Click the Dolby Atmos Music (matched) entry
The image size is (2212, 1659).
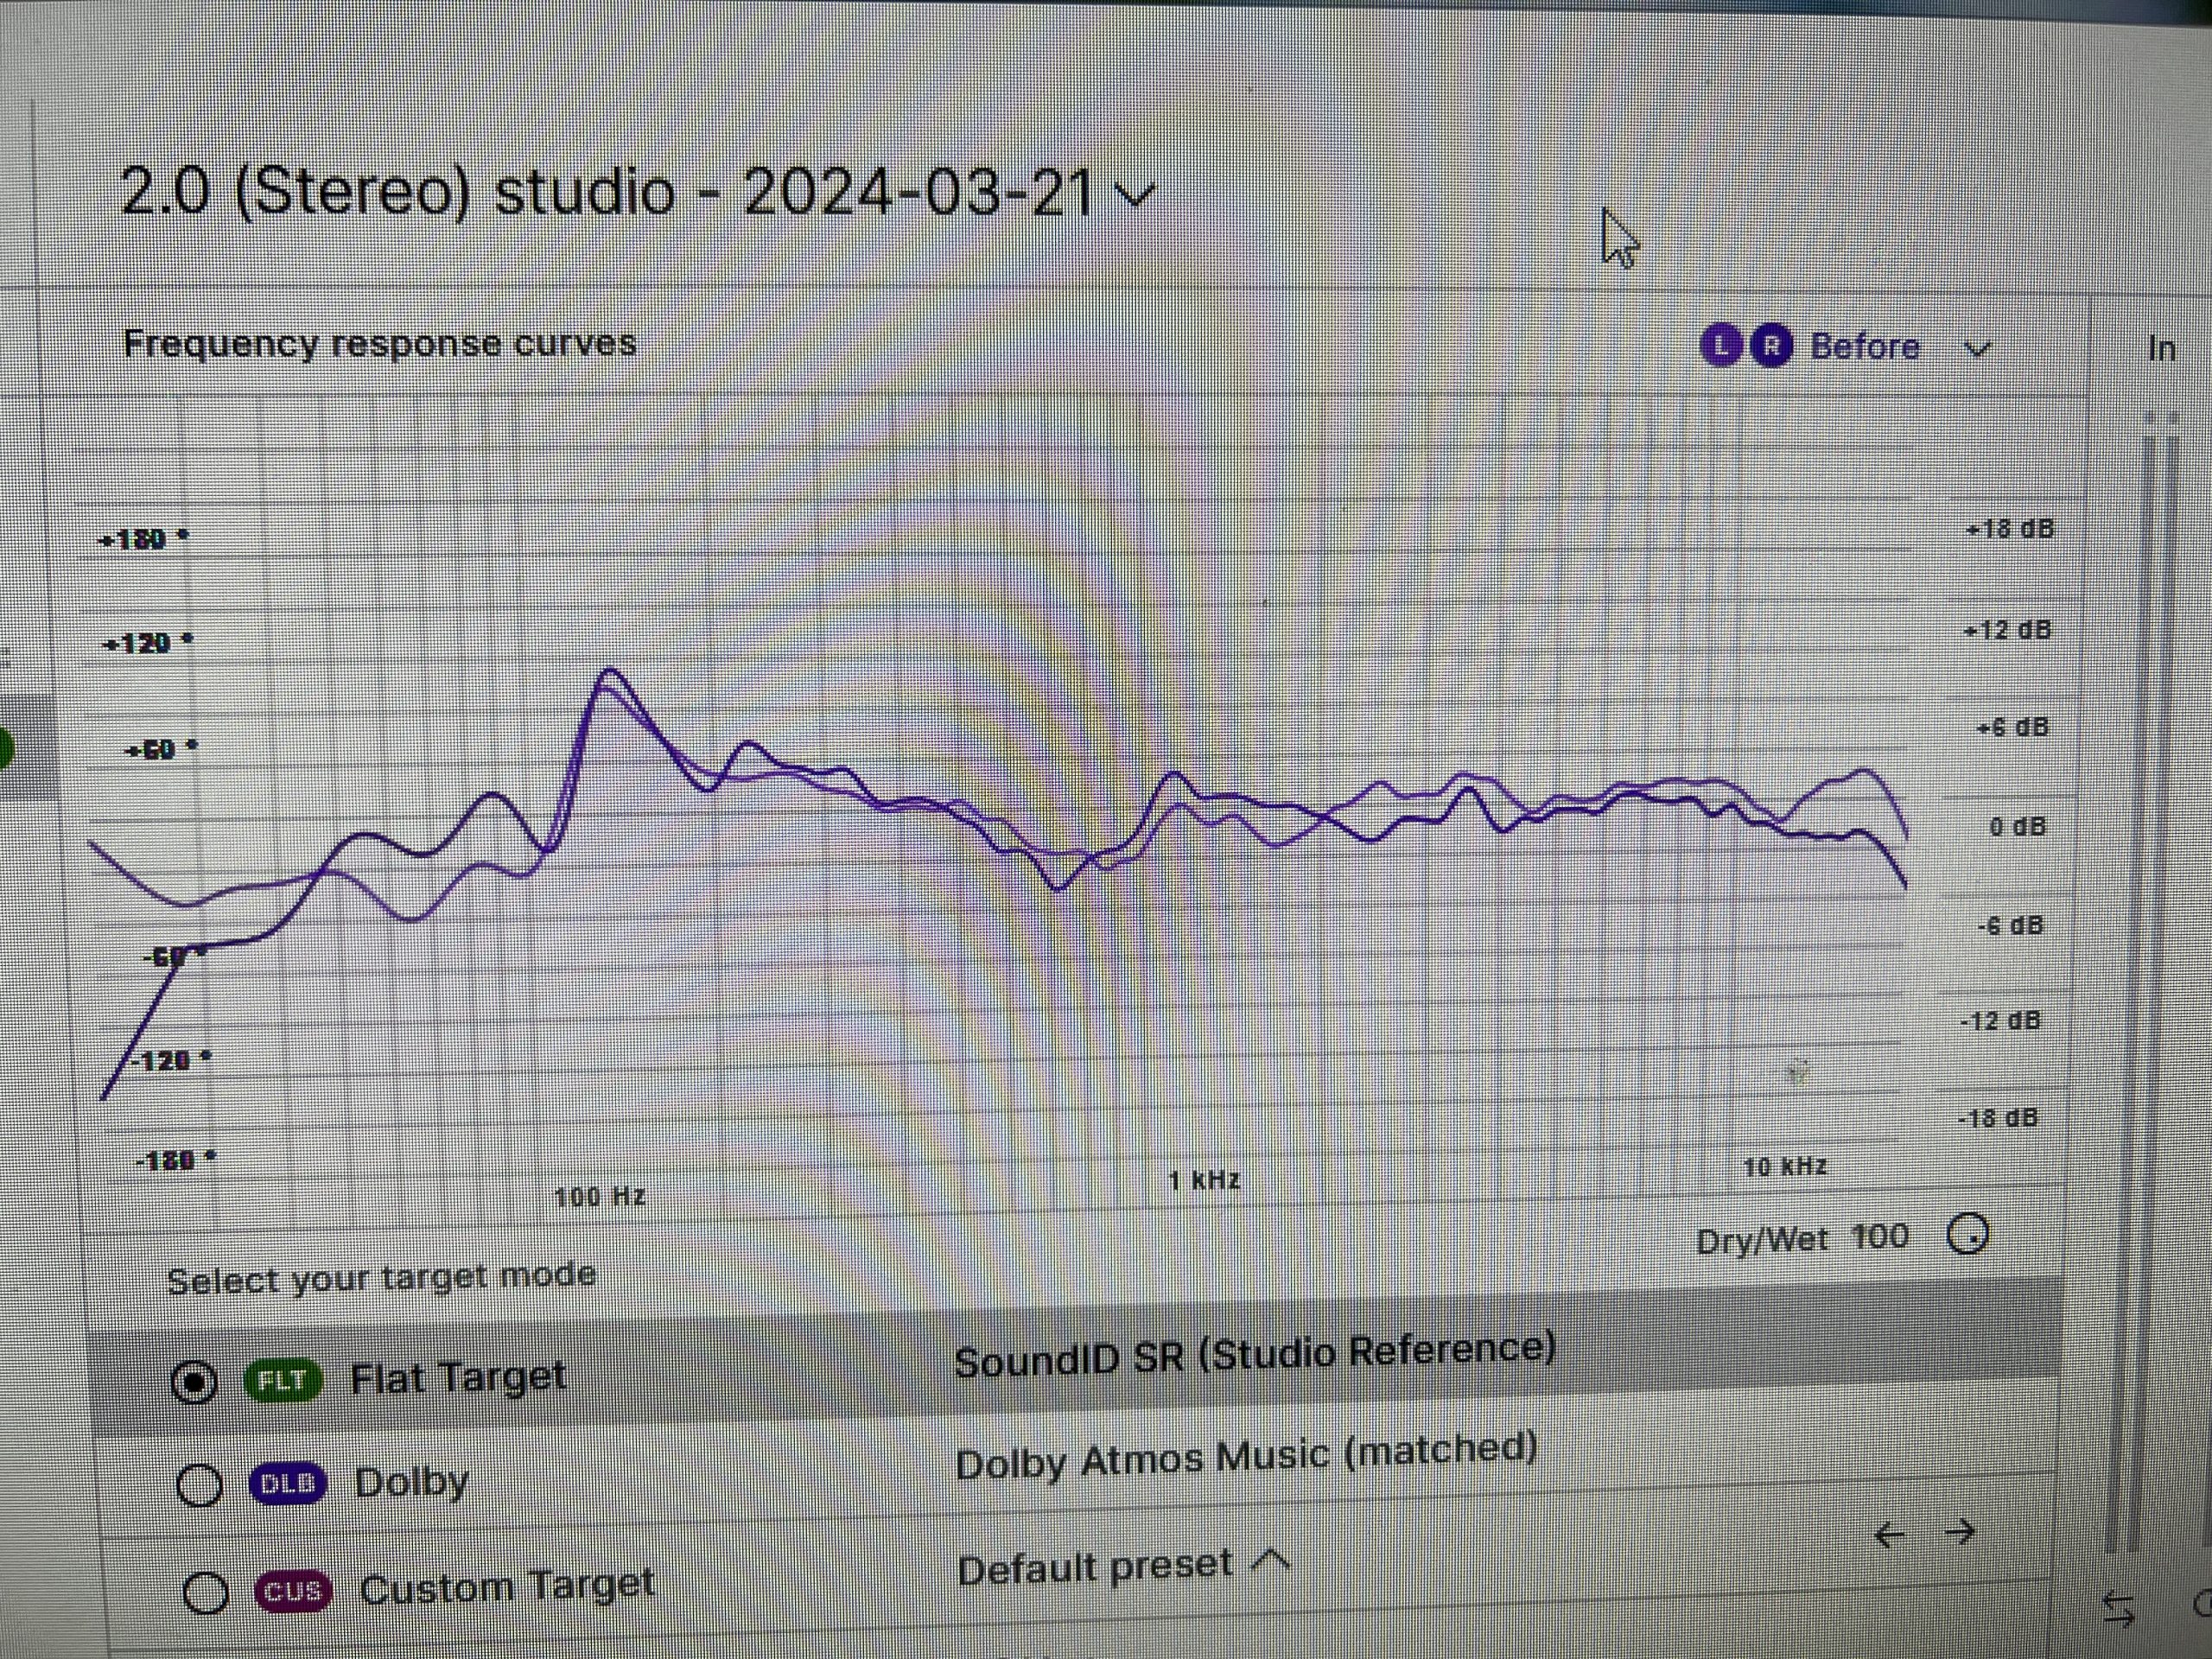[1245, 1457]
